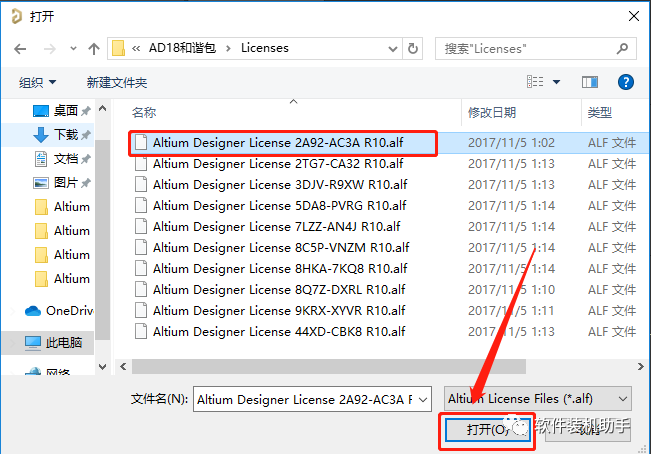Select license file 7LZZ-AN4J R10.alf

point(277,227)
